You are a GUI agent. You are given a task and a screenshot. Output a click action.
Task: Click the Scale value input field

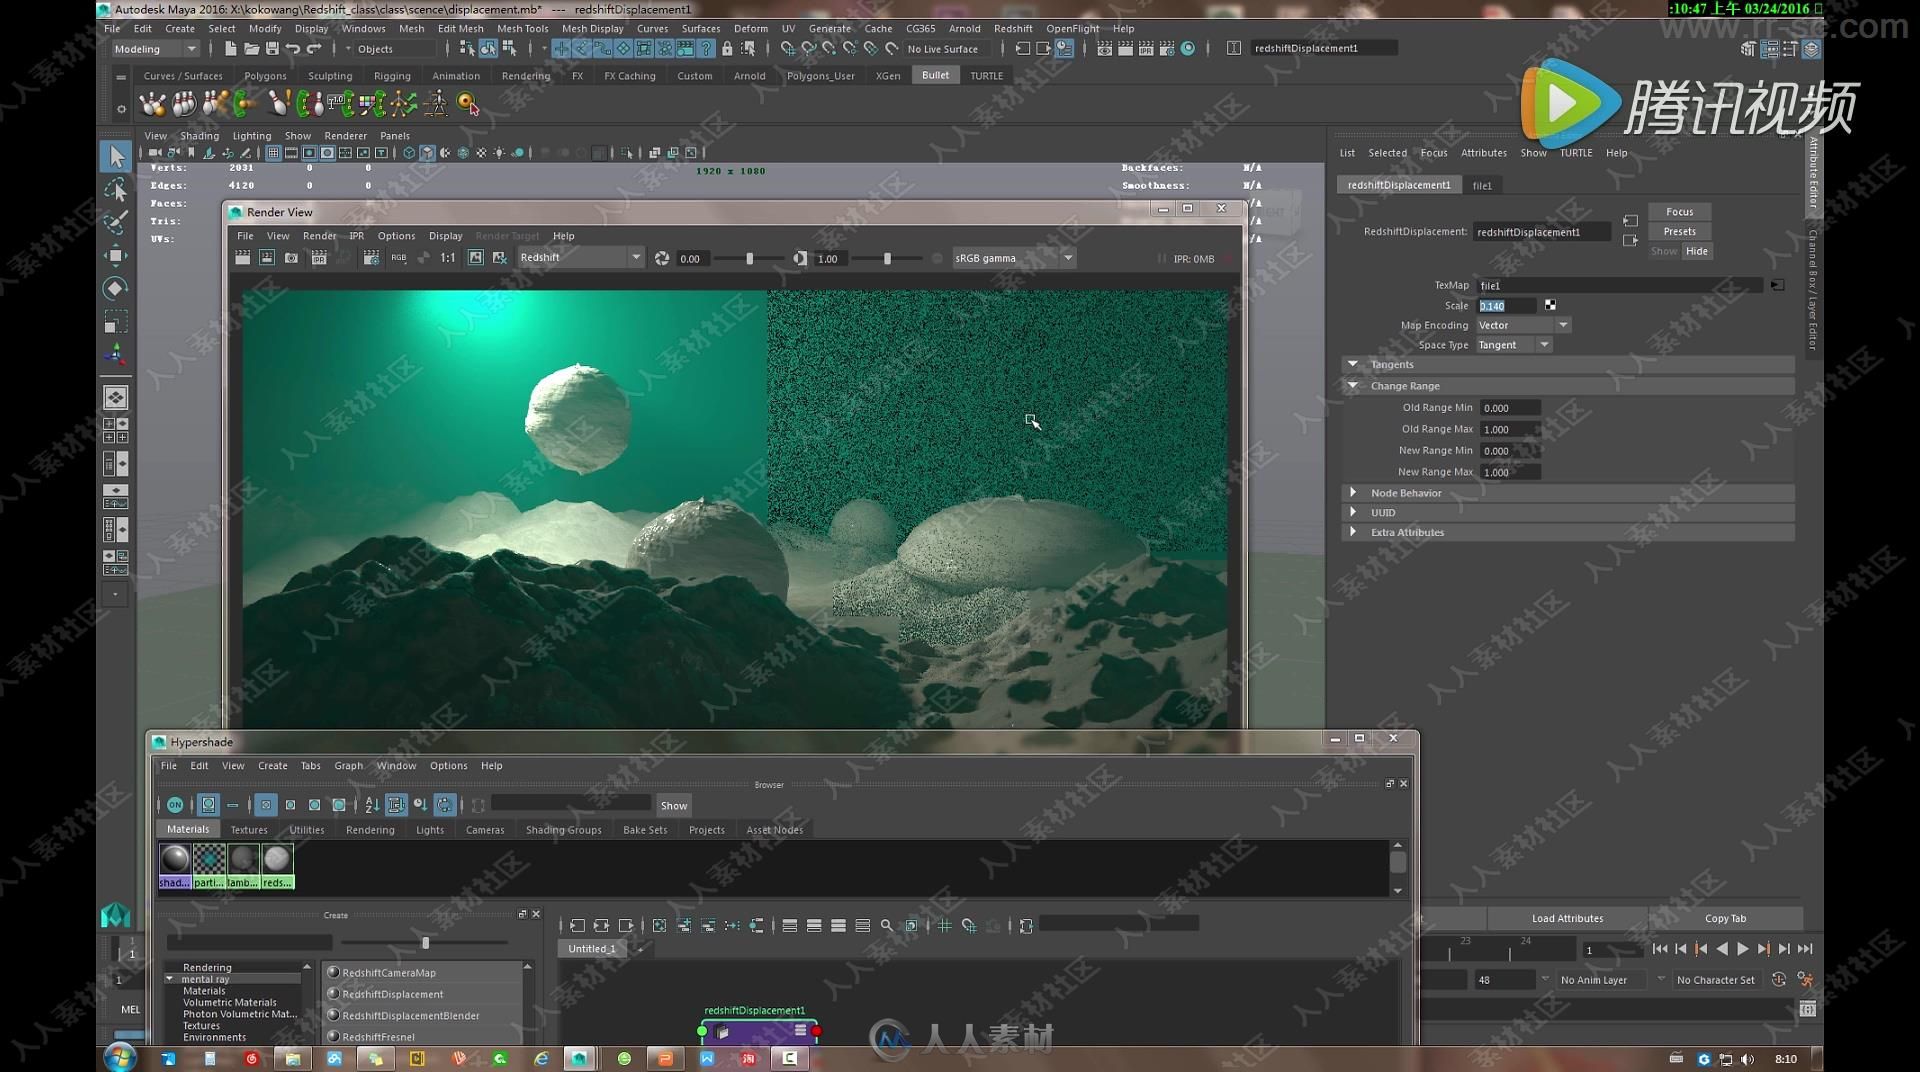click(x=1507, y=306)
